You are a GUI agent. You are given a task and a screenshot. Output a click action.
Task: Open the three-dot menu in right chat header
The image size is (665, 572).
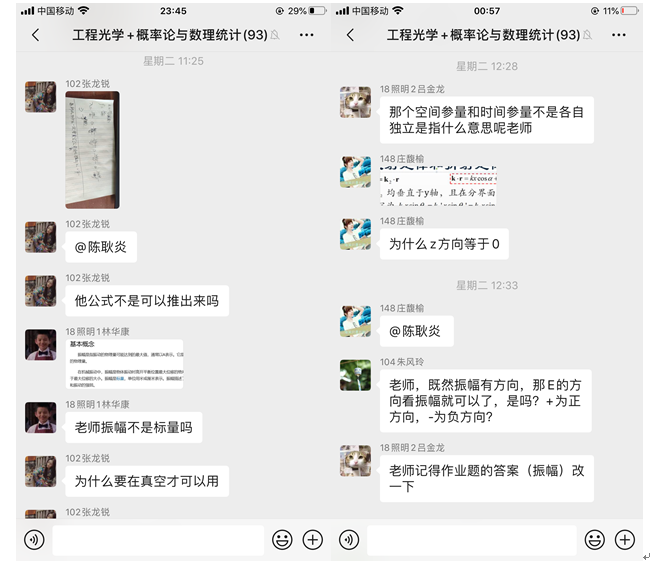(x=621, y=35)
